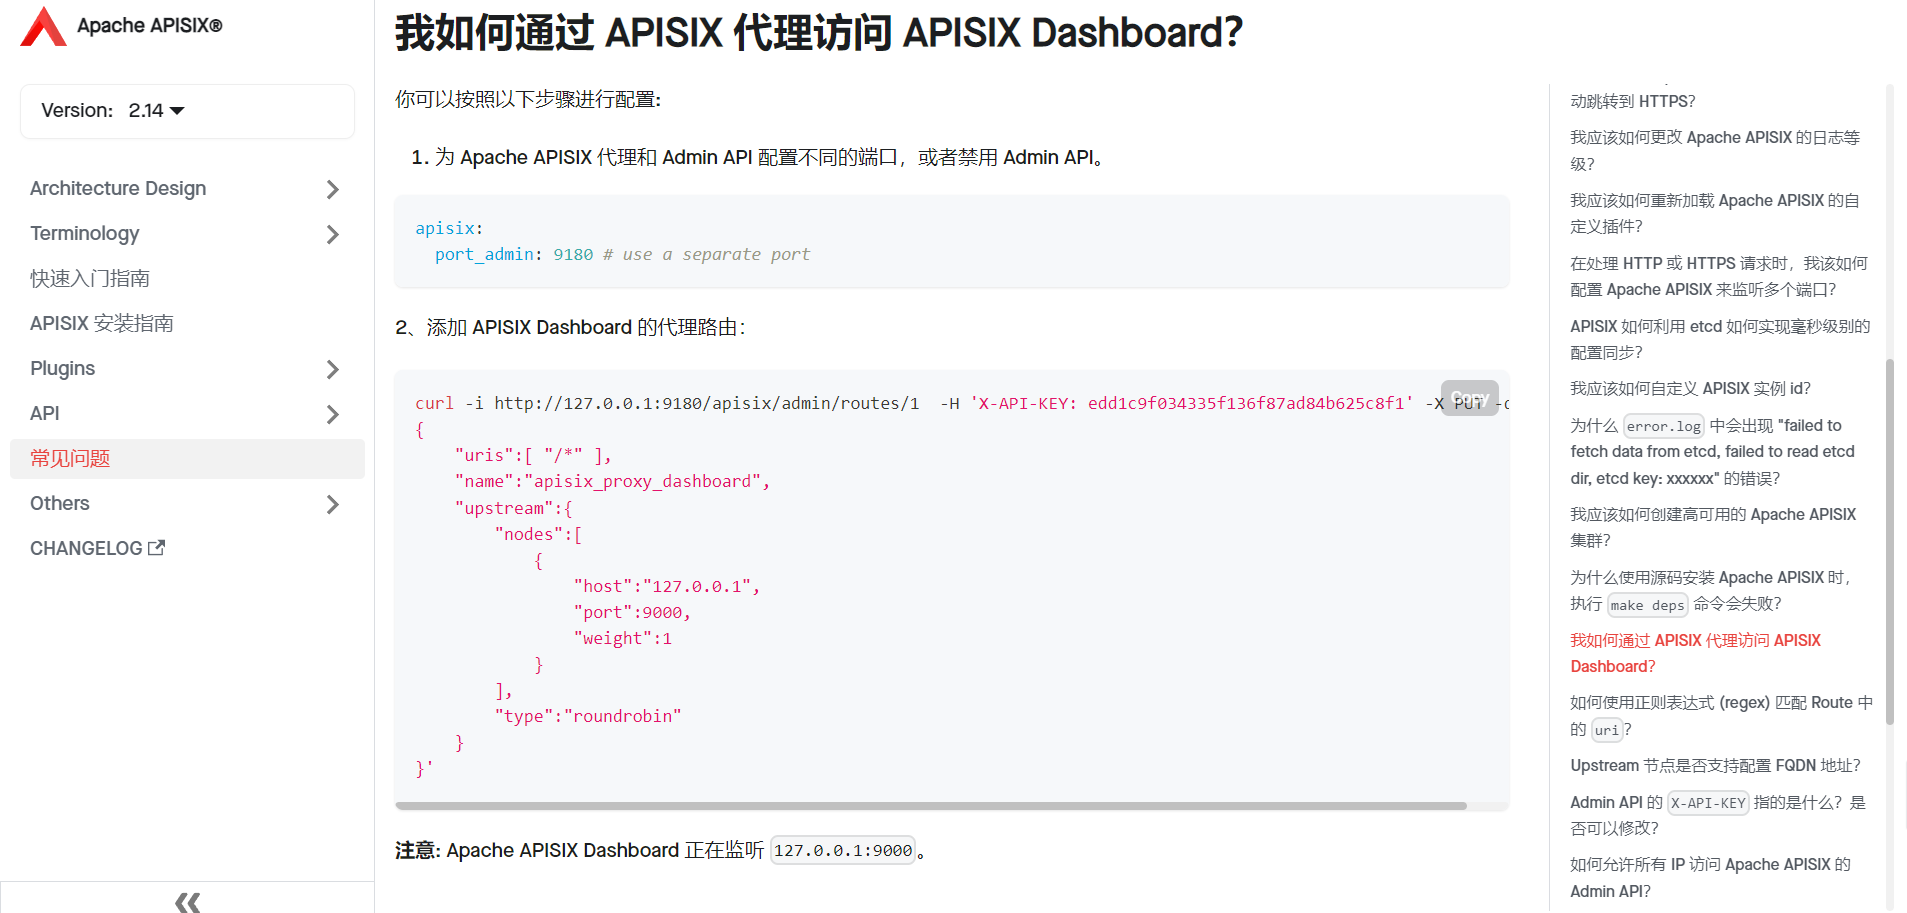The width and height of the screenshot is (1907, 913).
Task: Jump to 重新加载自定义插件 section link
Action: click(x=1714, y=213)
